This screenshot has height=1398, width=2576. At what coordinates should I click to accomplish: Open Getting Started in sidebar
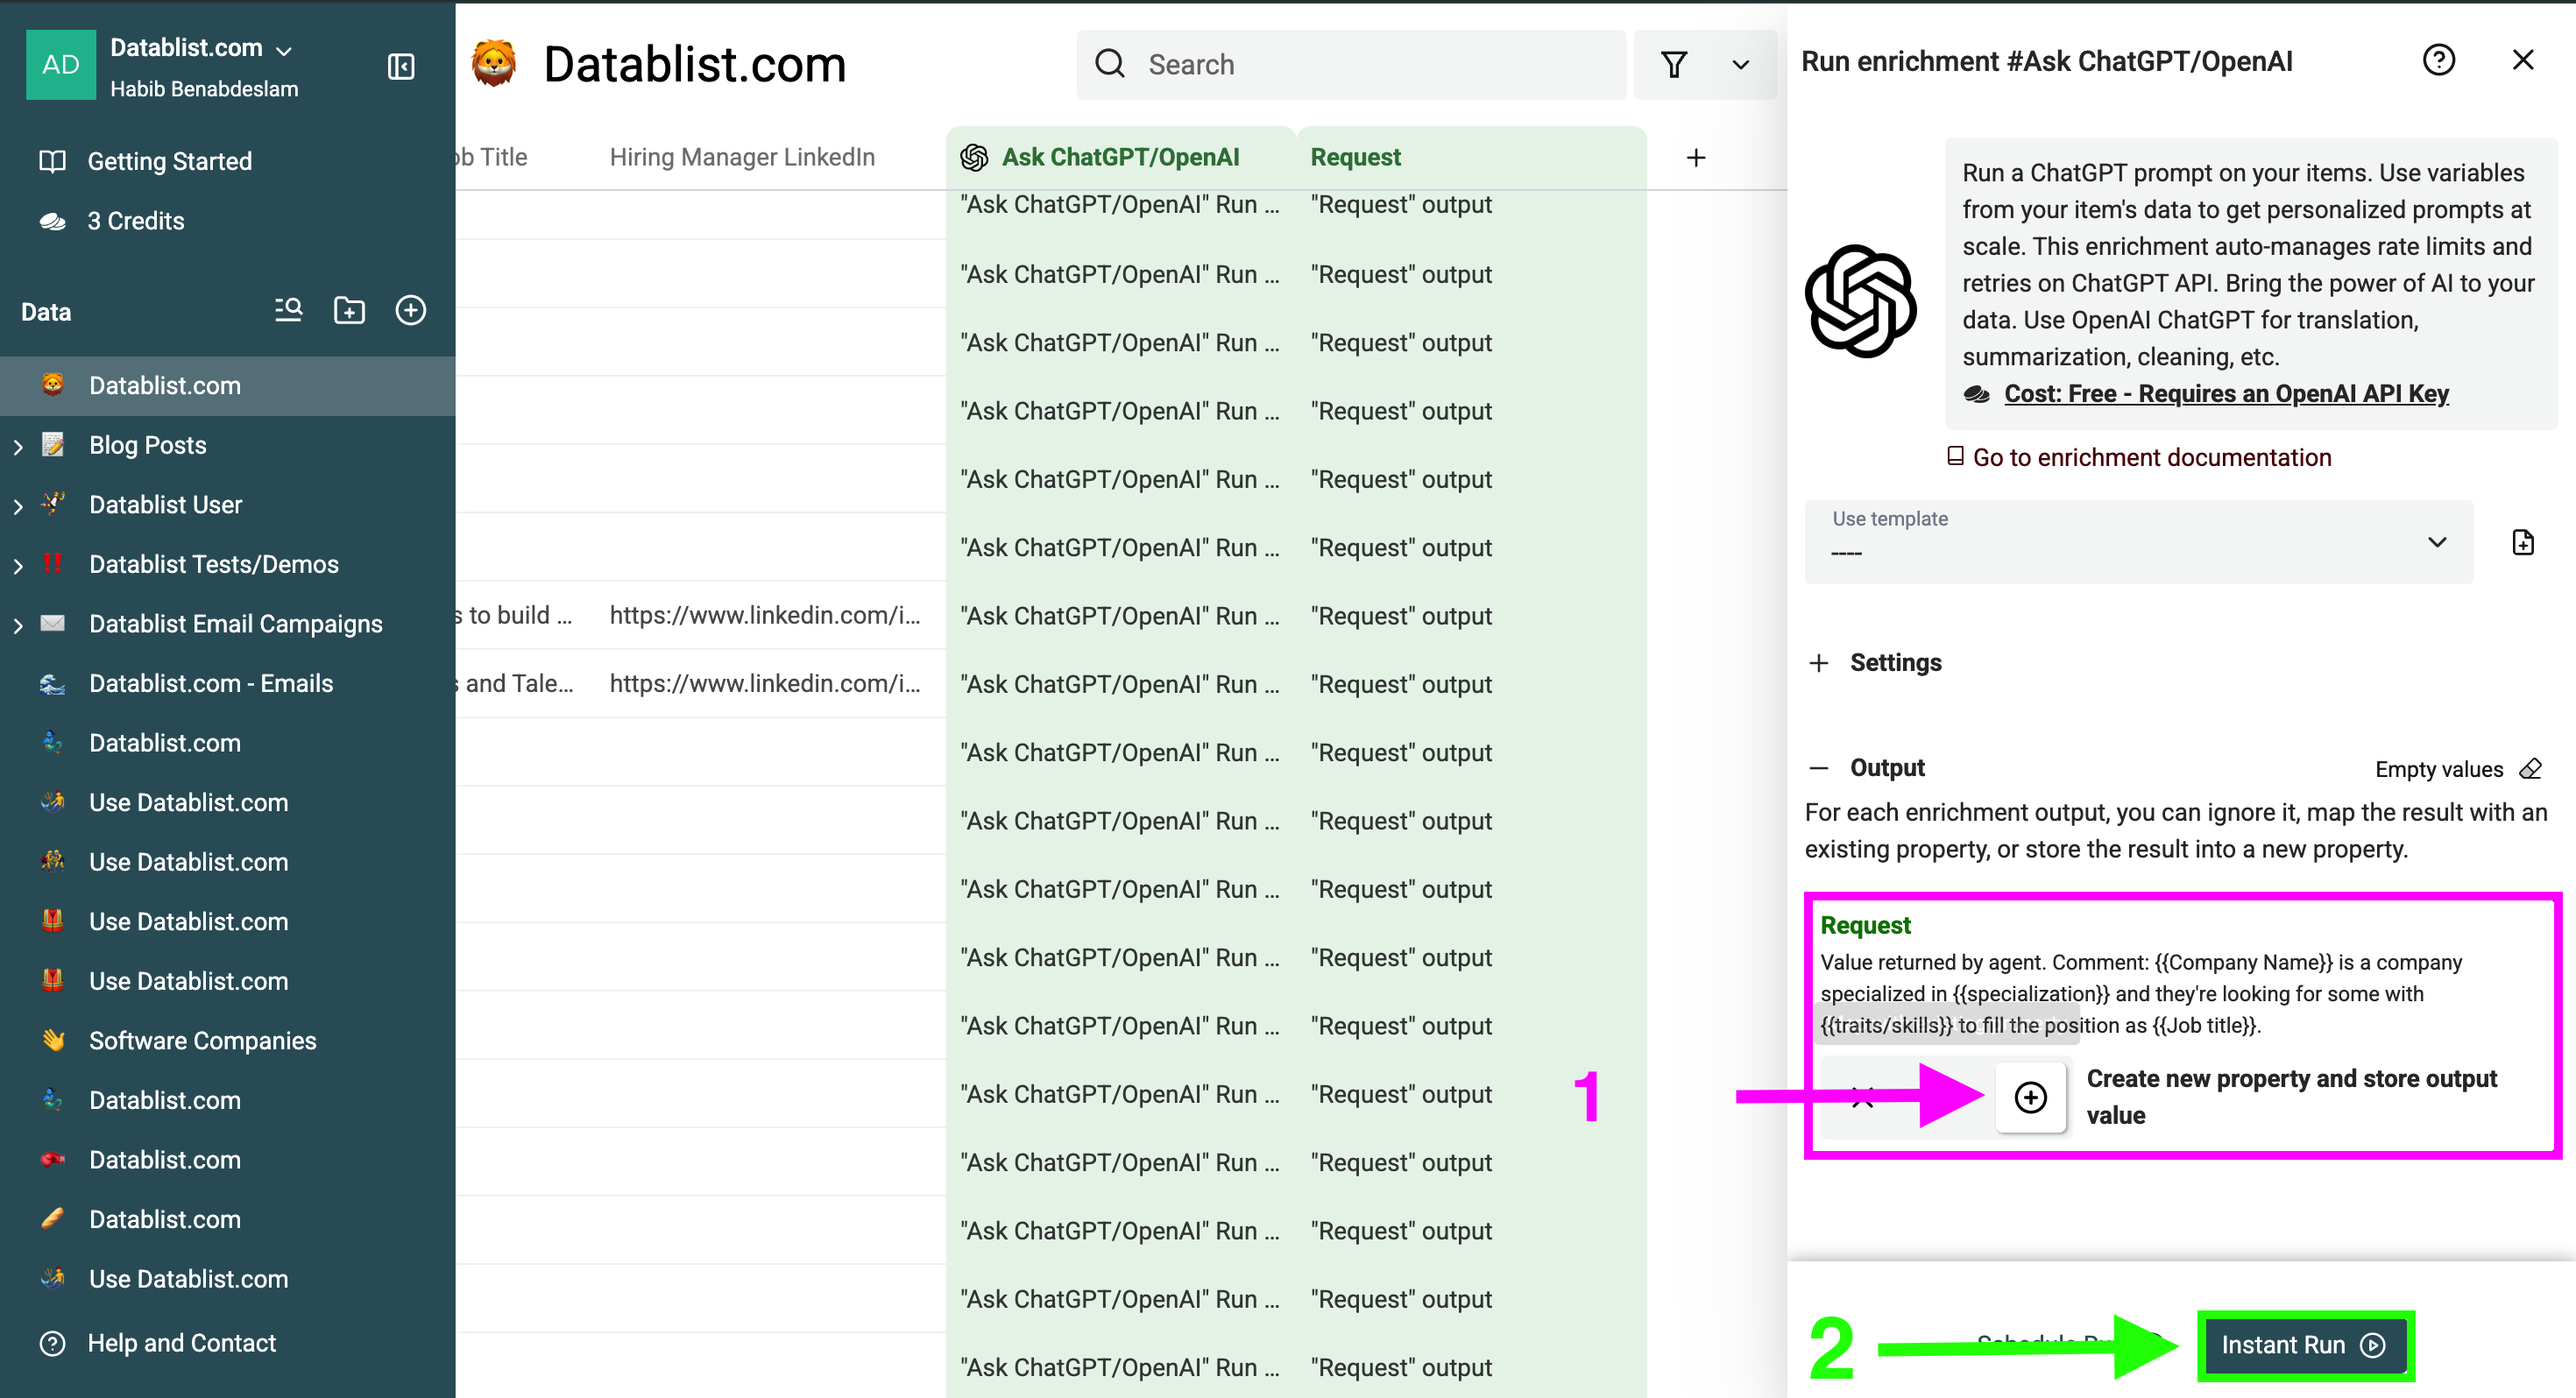click(169, 161)
